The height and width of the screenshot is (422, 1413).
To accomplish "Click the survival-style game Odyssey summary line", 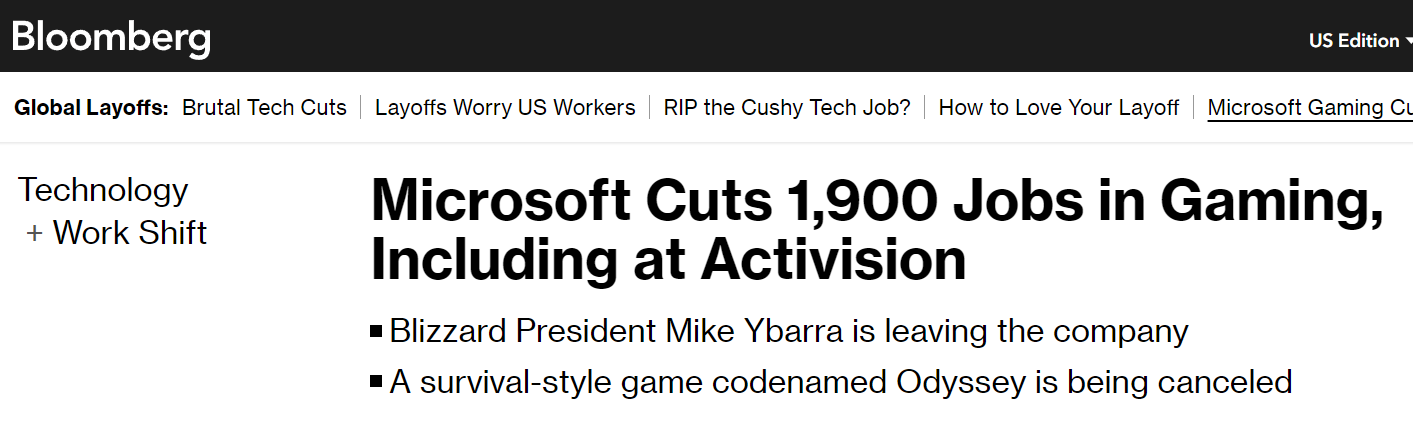I will click(840, 381).
